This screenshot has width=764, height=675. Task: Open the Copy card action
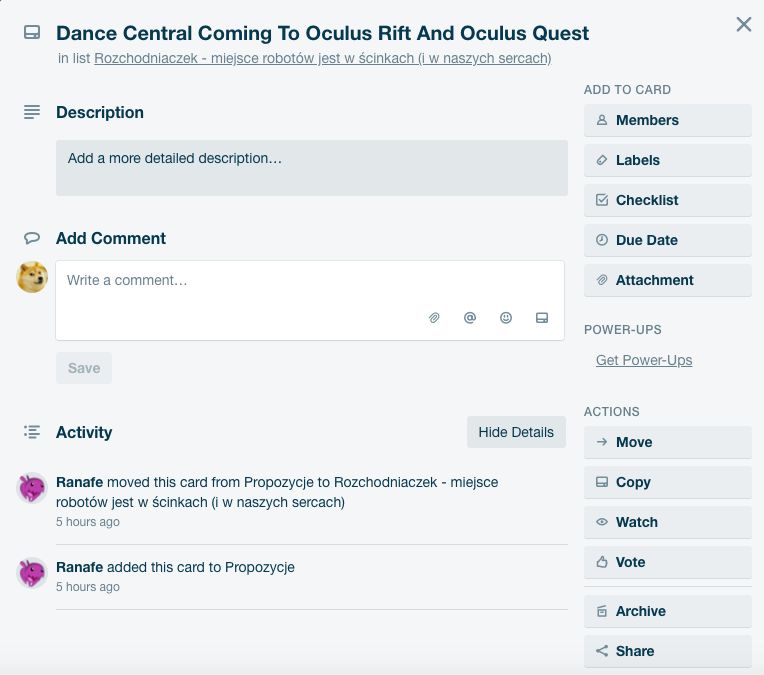coord(668,482)
